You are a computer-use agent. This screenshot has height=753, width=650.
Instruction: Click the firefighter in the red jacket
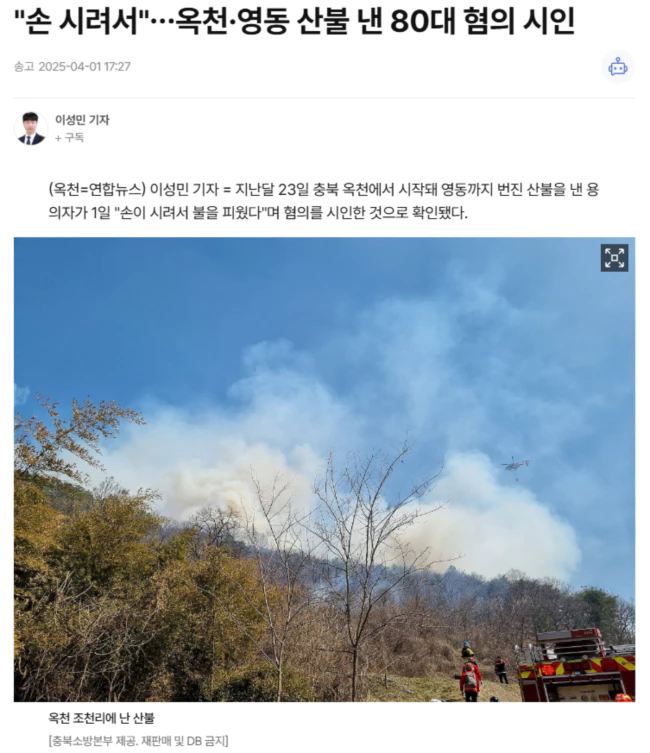(x=470, y=681)
